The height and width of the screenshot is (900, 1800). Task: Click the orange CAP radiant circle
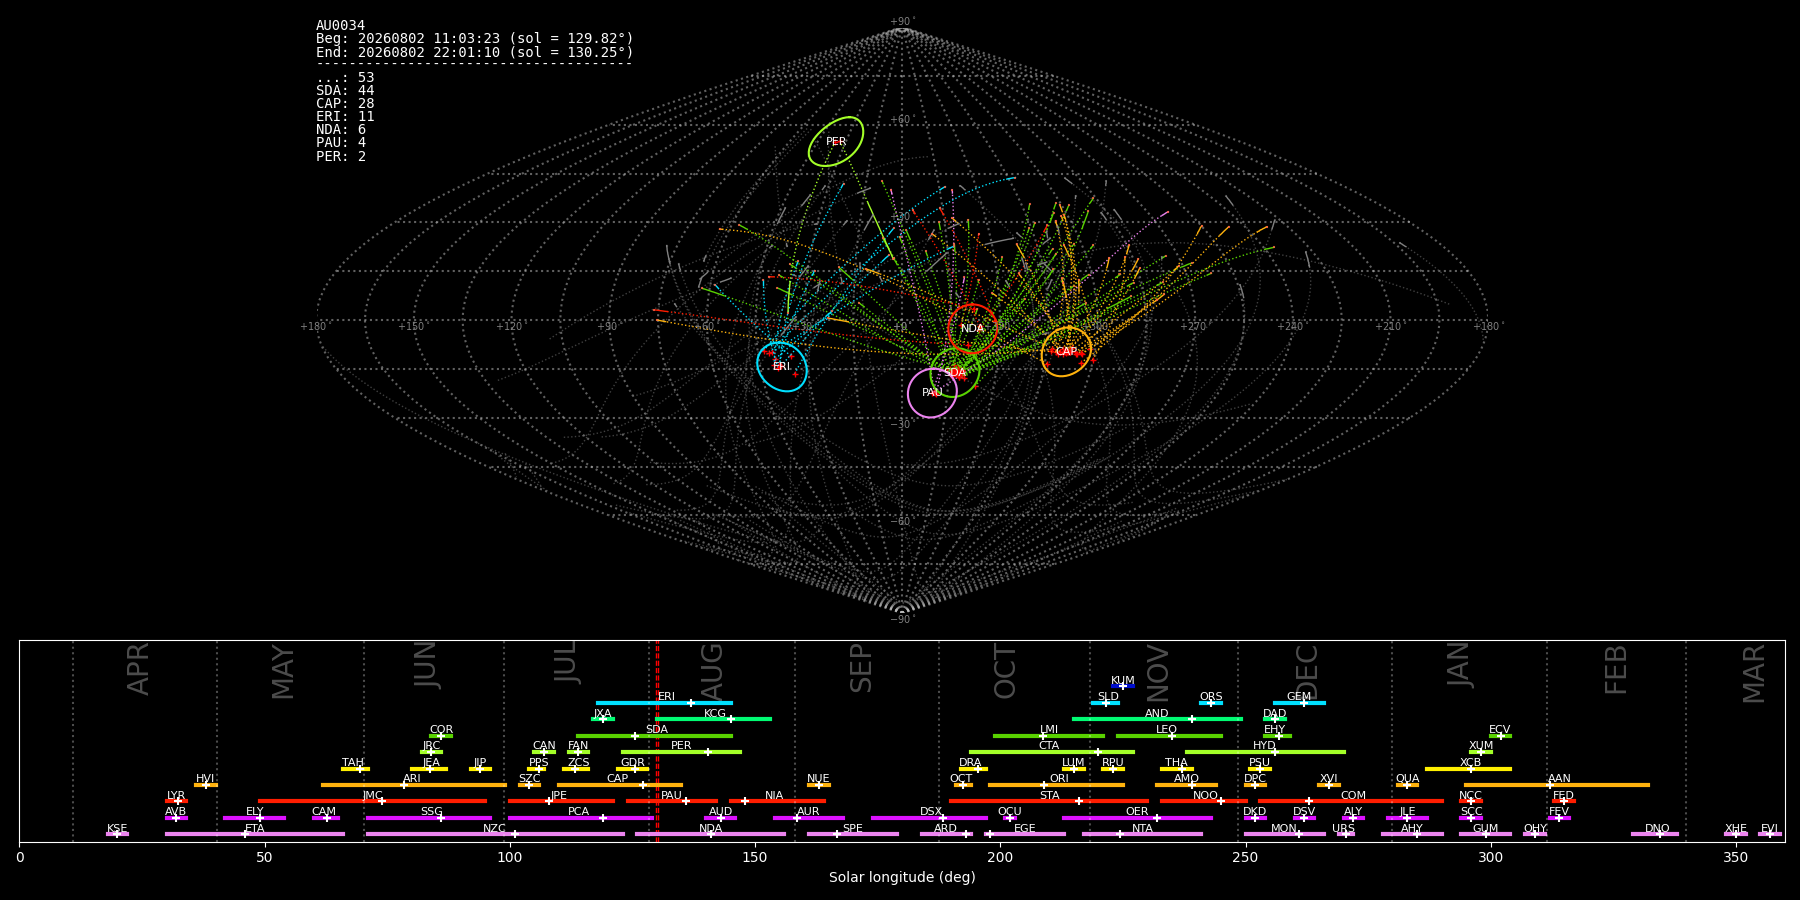(1066, 352)
